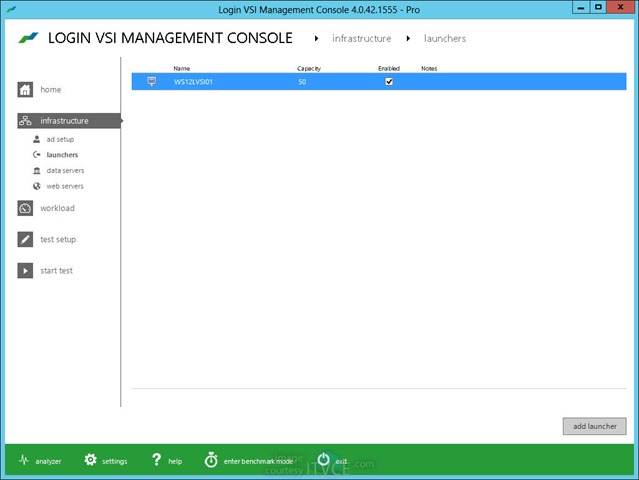
Task: Open settings from the bottom bar
Action: click(x=115, y=461)
